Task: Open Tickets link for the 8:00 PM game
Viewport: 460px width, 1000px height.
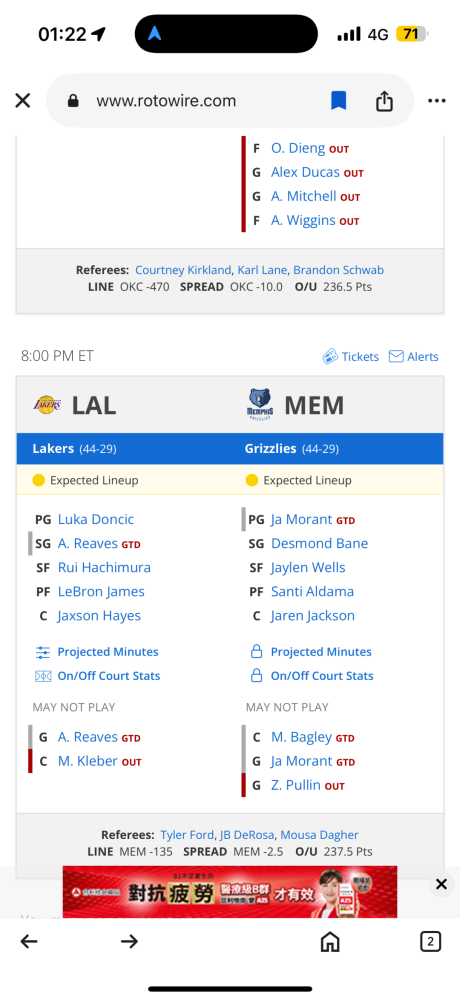Action: click(351, 357)
